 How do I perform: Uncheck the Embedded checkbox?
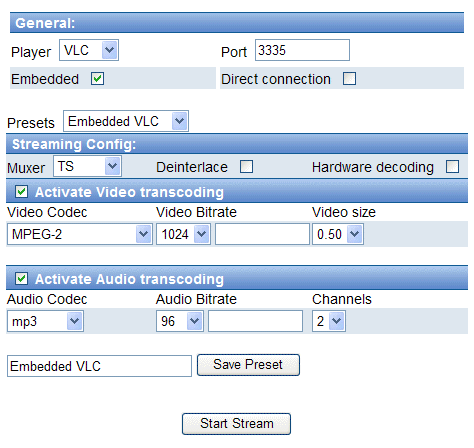pyautogui.click(x=97, y=79)
